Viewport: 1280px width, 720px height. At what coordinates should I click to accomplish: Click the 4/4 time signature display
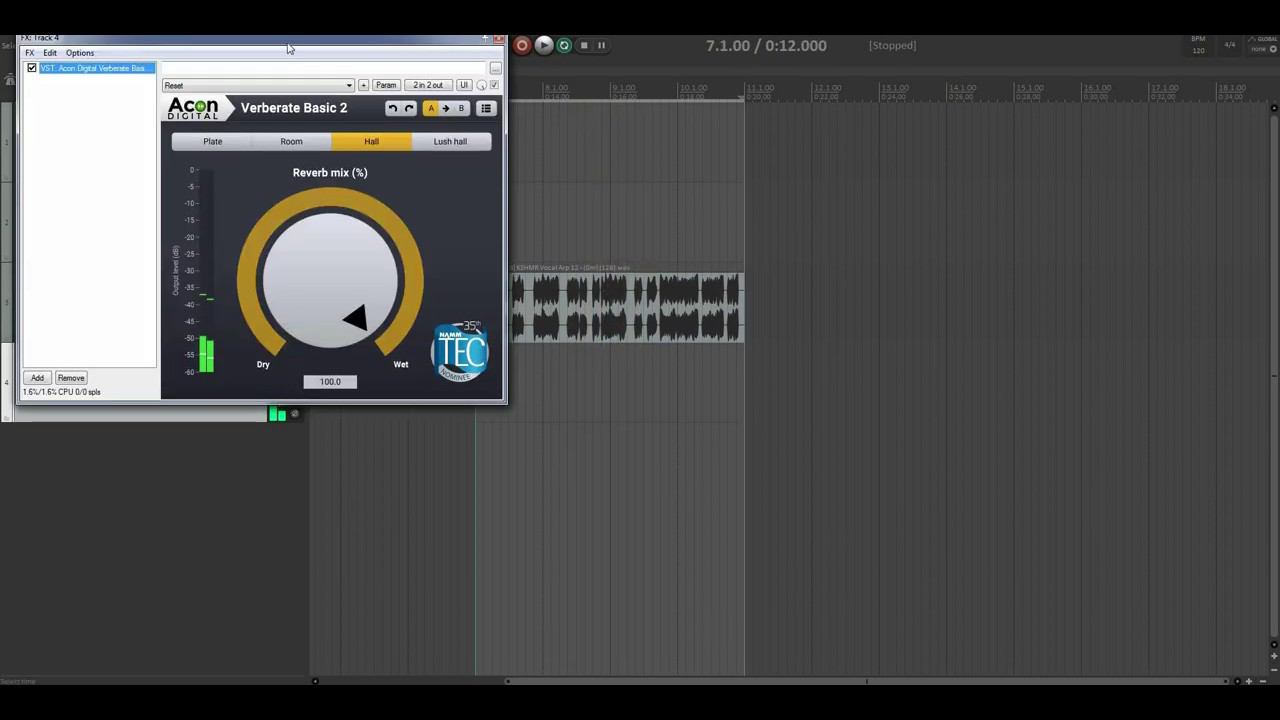click(1230, 45)
